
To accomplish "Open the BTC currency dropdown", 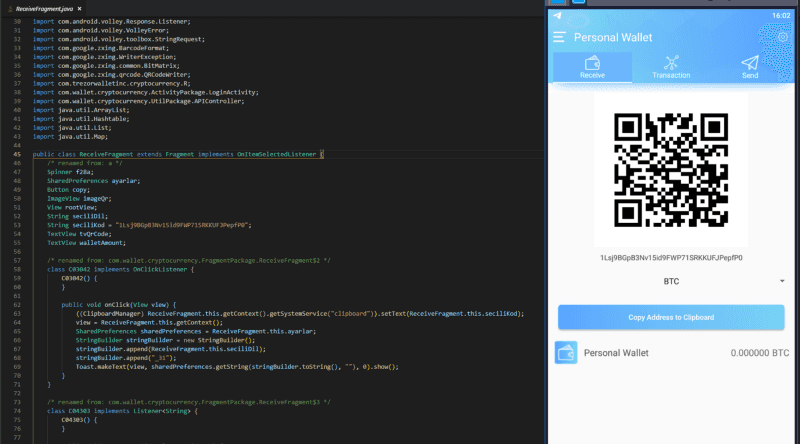I will coord(671,281).
